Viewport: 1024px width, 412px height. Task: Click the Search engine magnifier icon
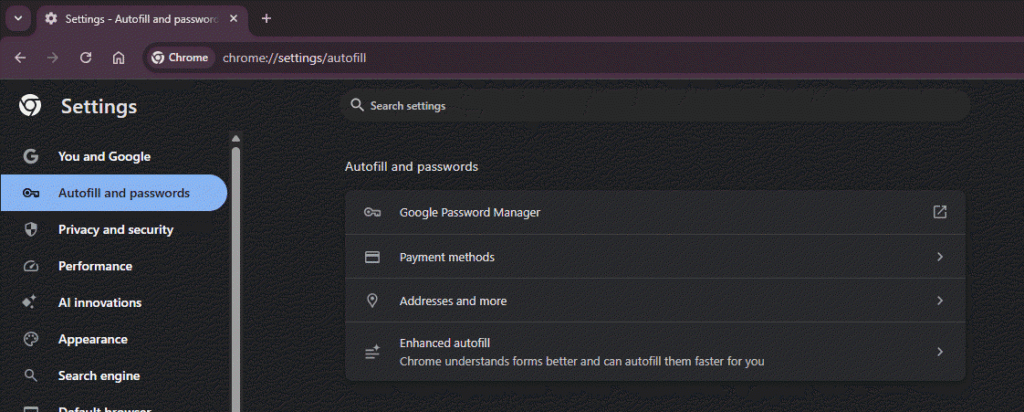click(x=30, y=375)
